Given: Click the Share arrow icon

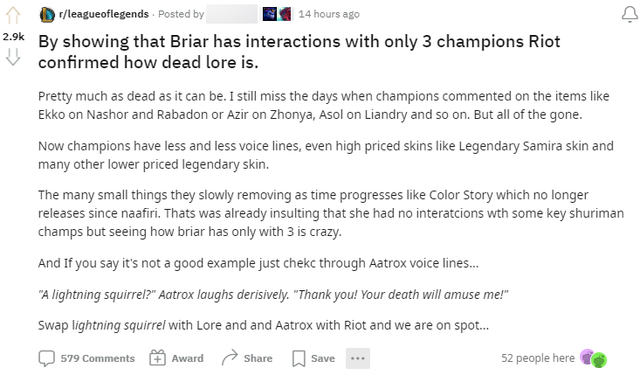Looking at the screenshot, I should point(229,358).
